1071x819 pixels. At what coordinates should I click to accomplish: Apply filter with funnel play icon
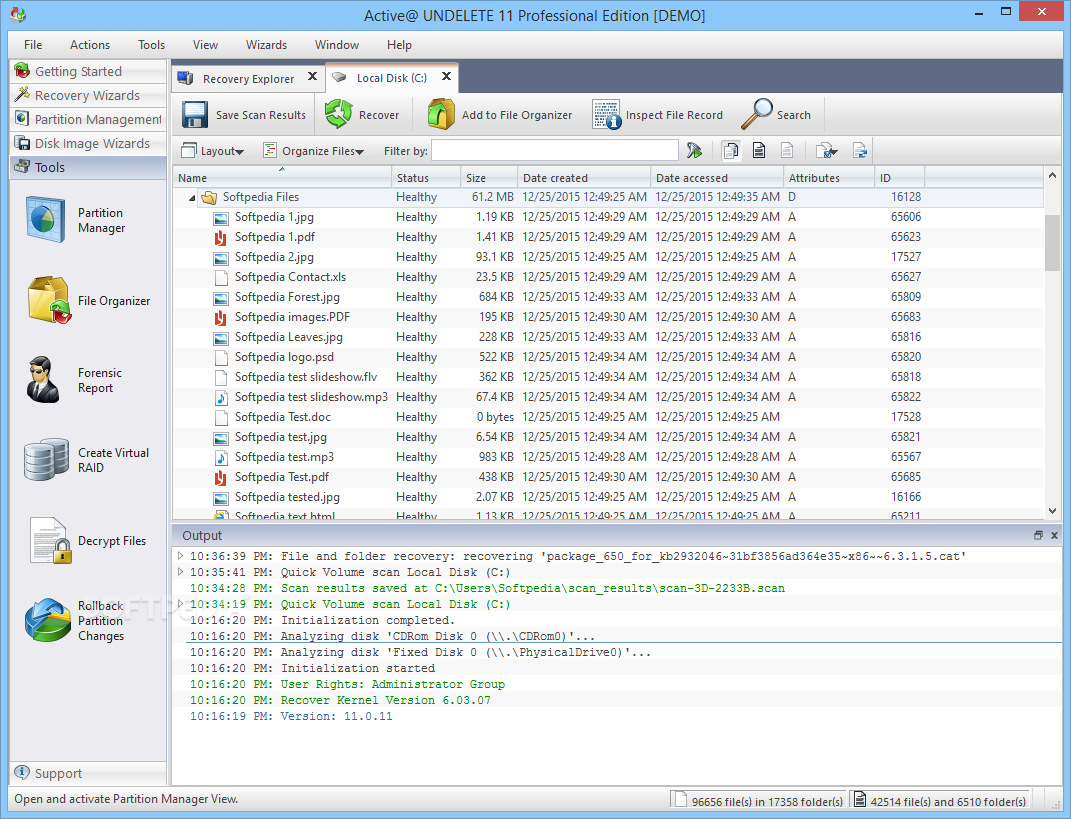point(695,150)
